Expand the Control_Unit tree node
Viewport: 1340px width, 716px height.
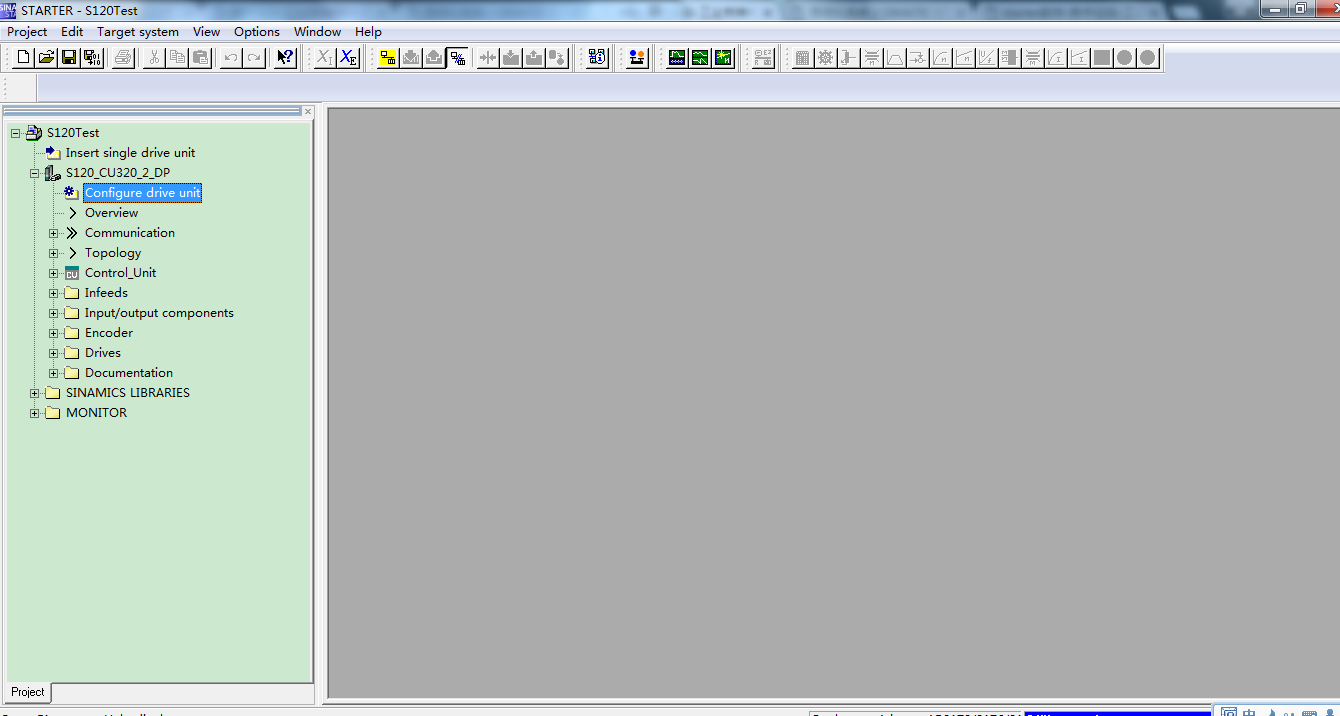click(53, 273)
